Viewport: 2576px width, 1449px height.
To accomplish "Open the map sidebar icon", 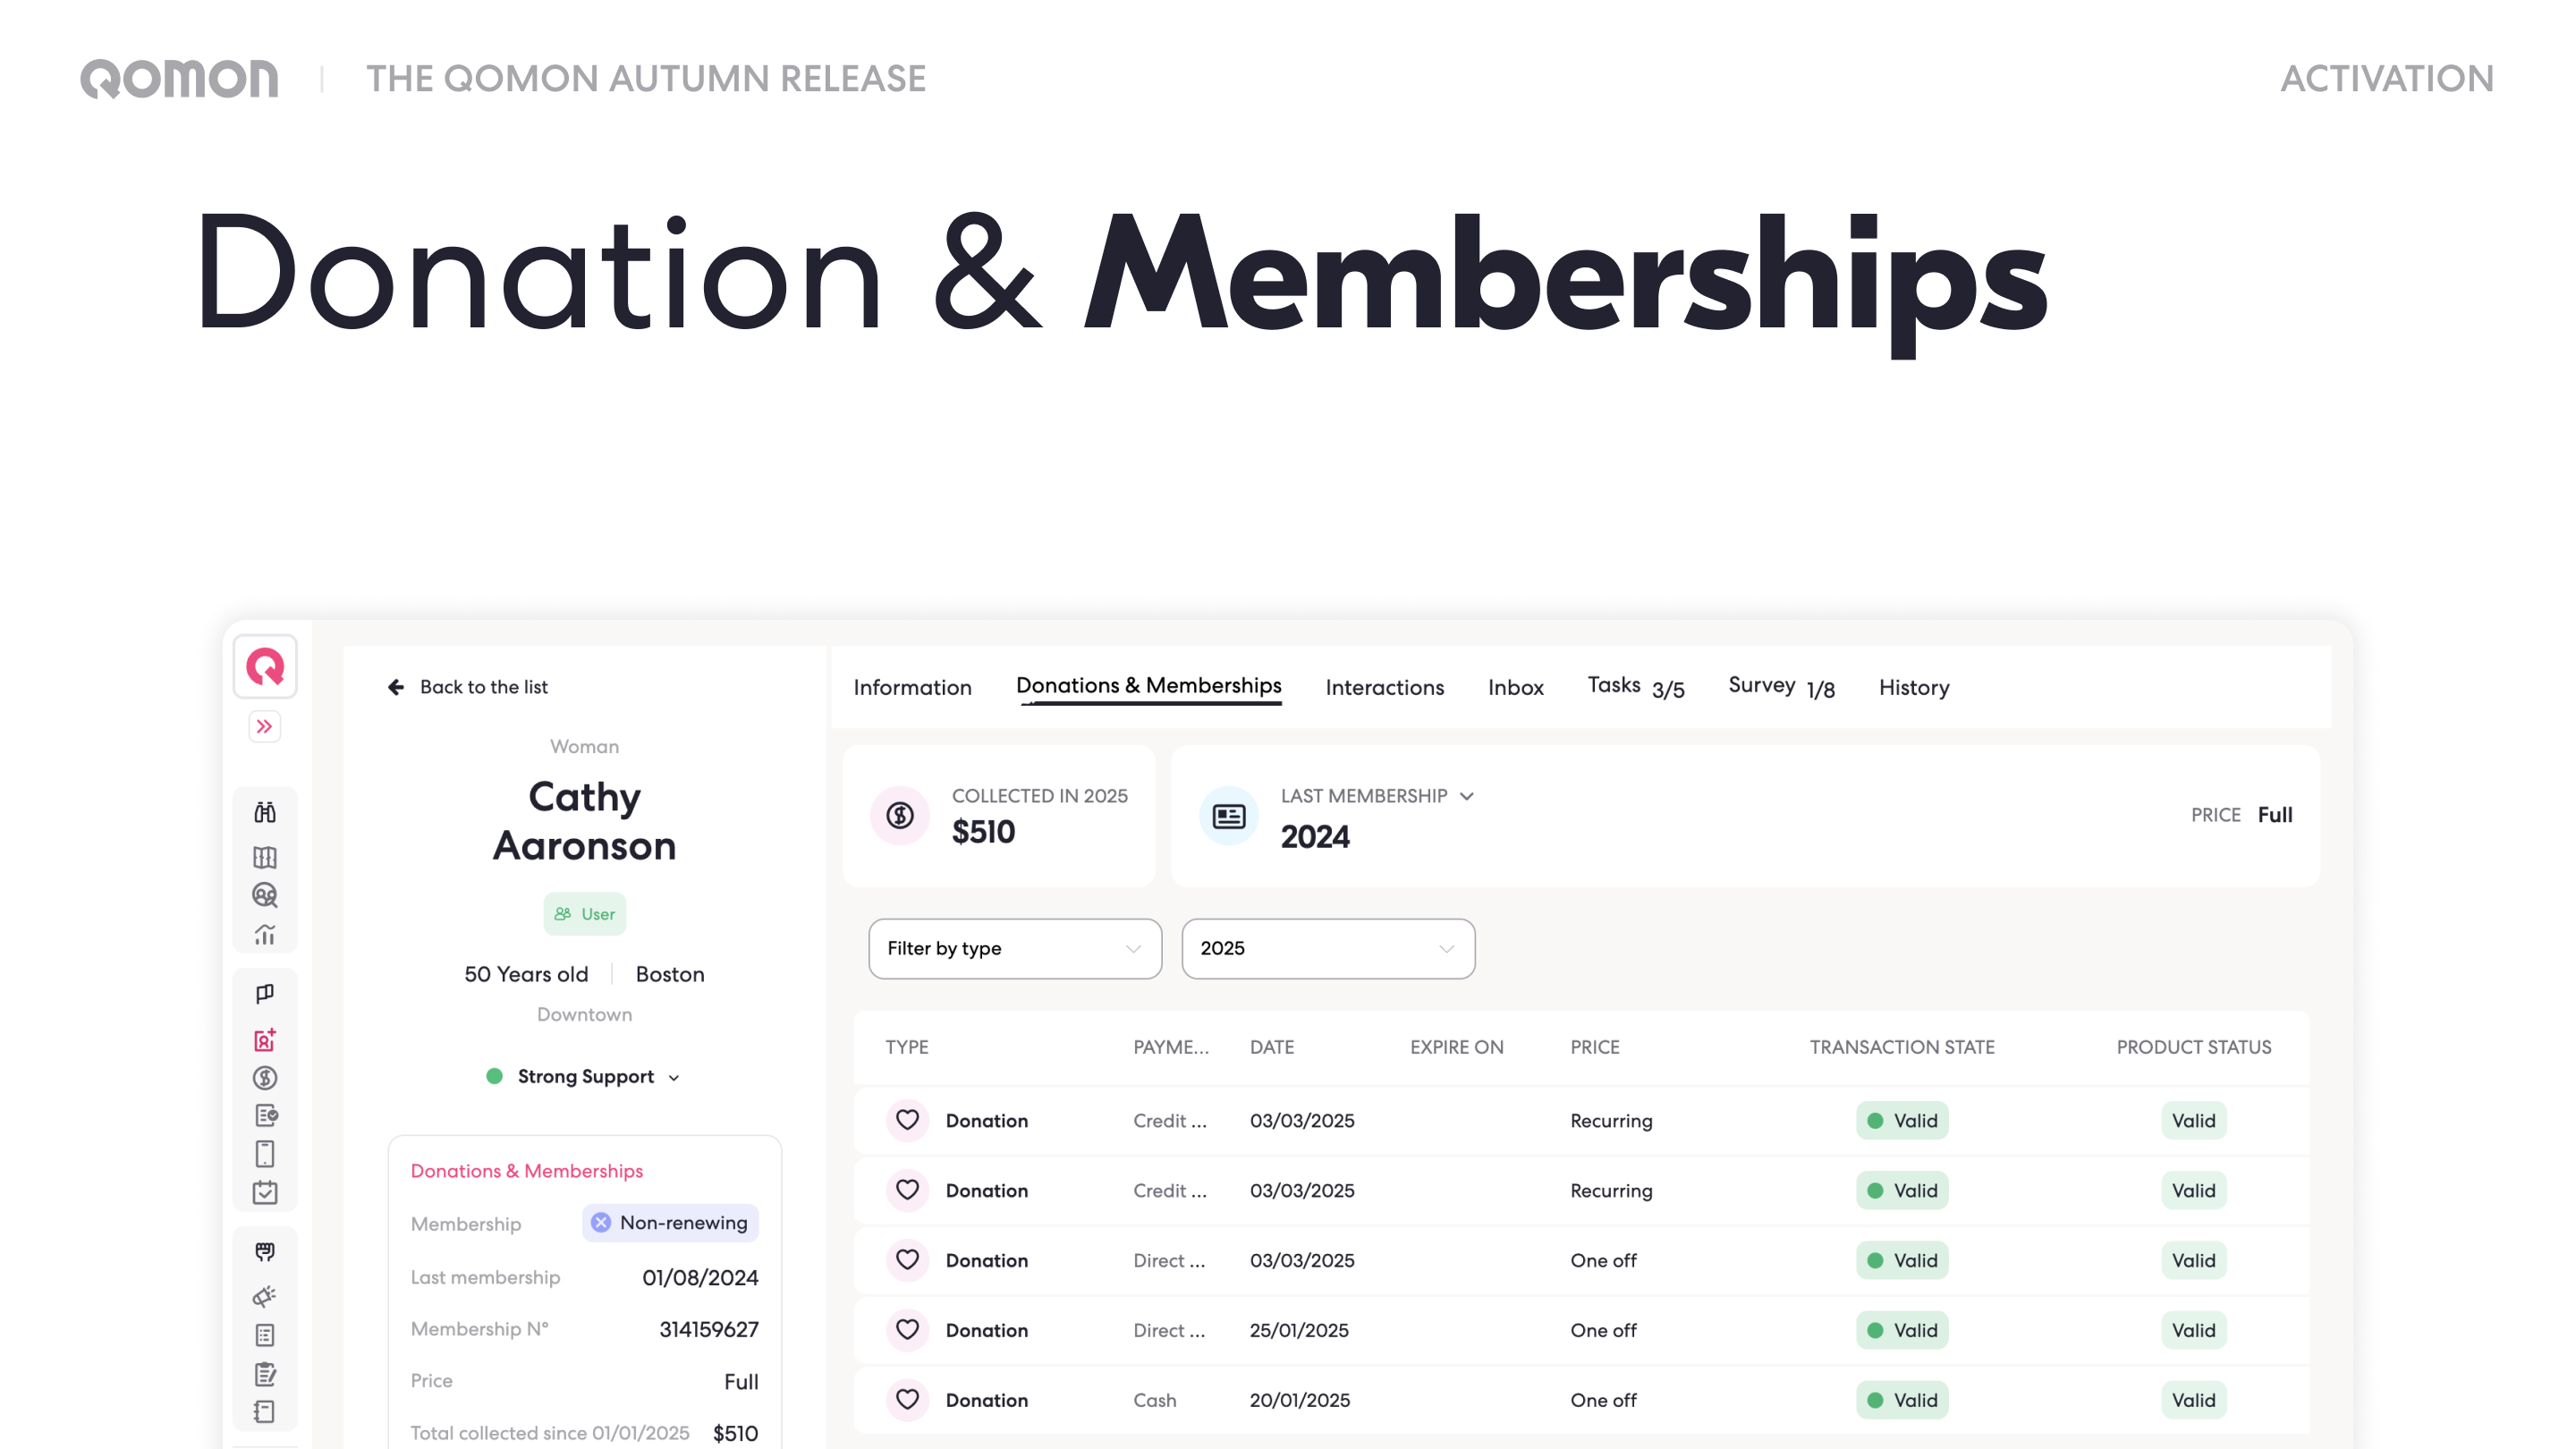I will (x=265, y=857).
